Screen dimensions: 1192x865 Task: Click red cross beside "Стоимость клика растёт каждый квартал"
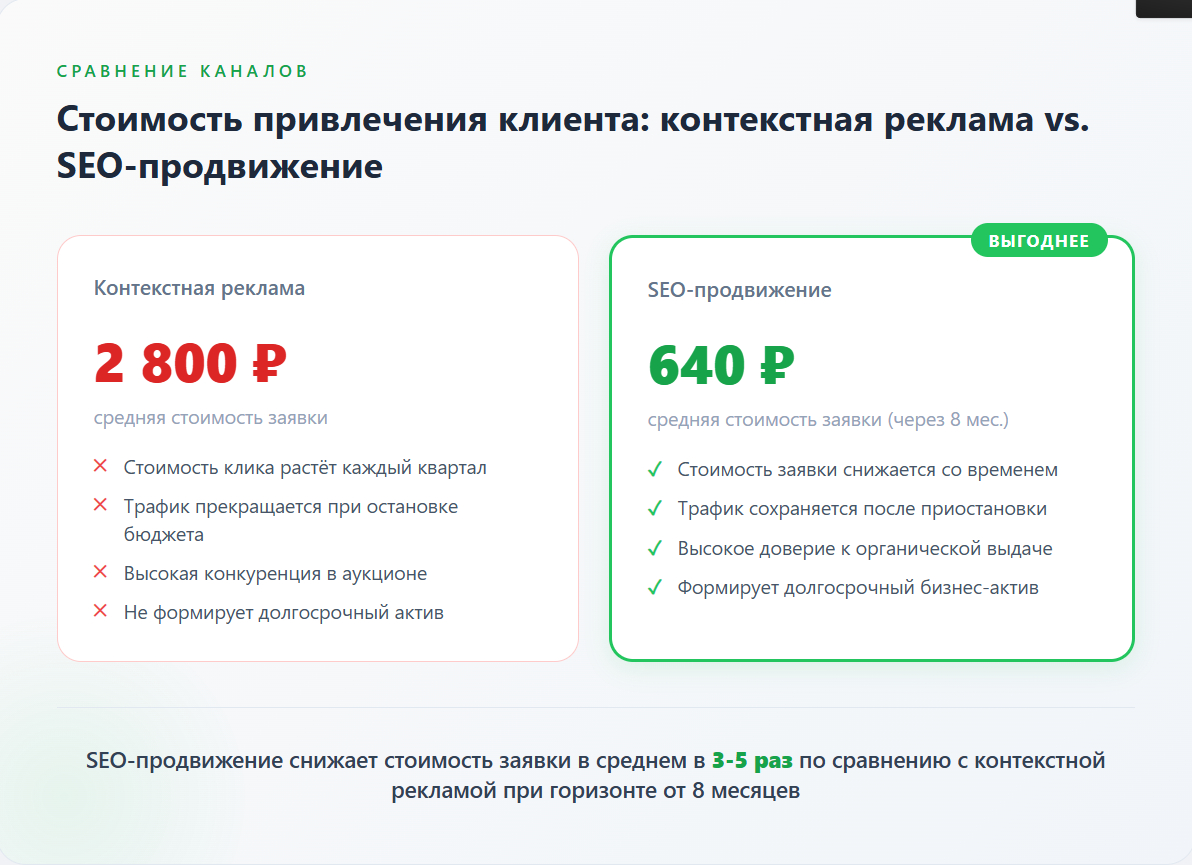(100, 466)
